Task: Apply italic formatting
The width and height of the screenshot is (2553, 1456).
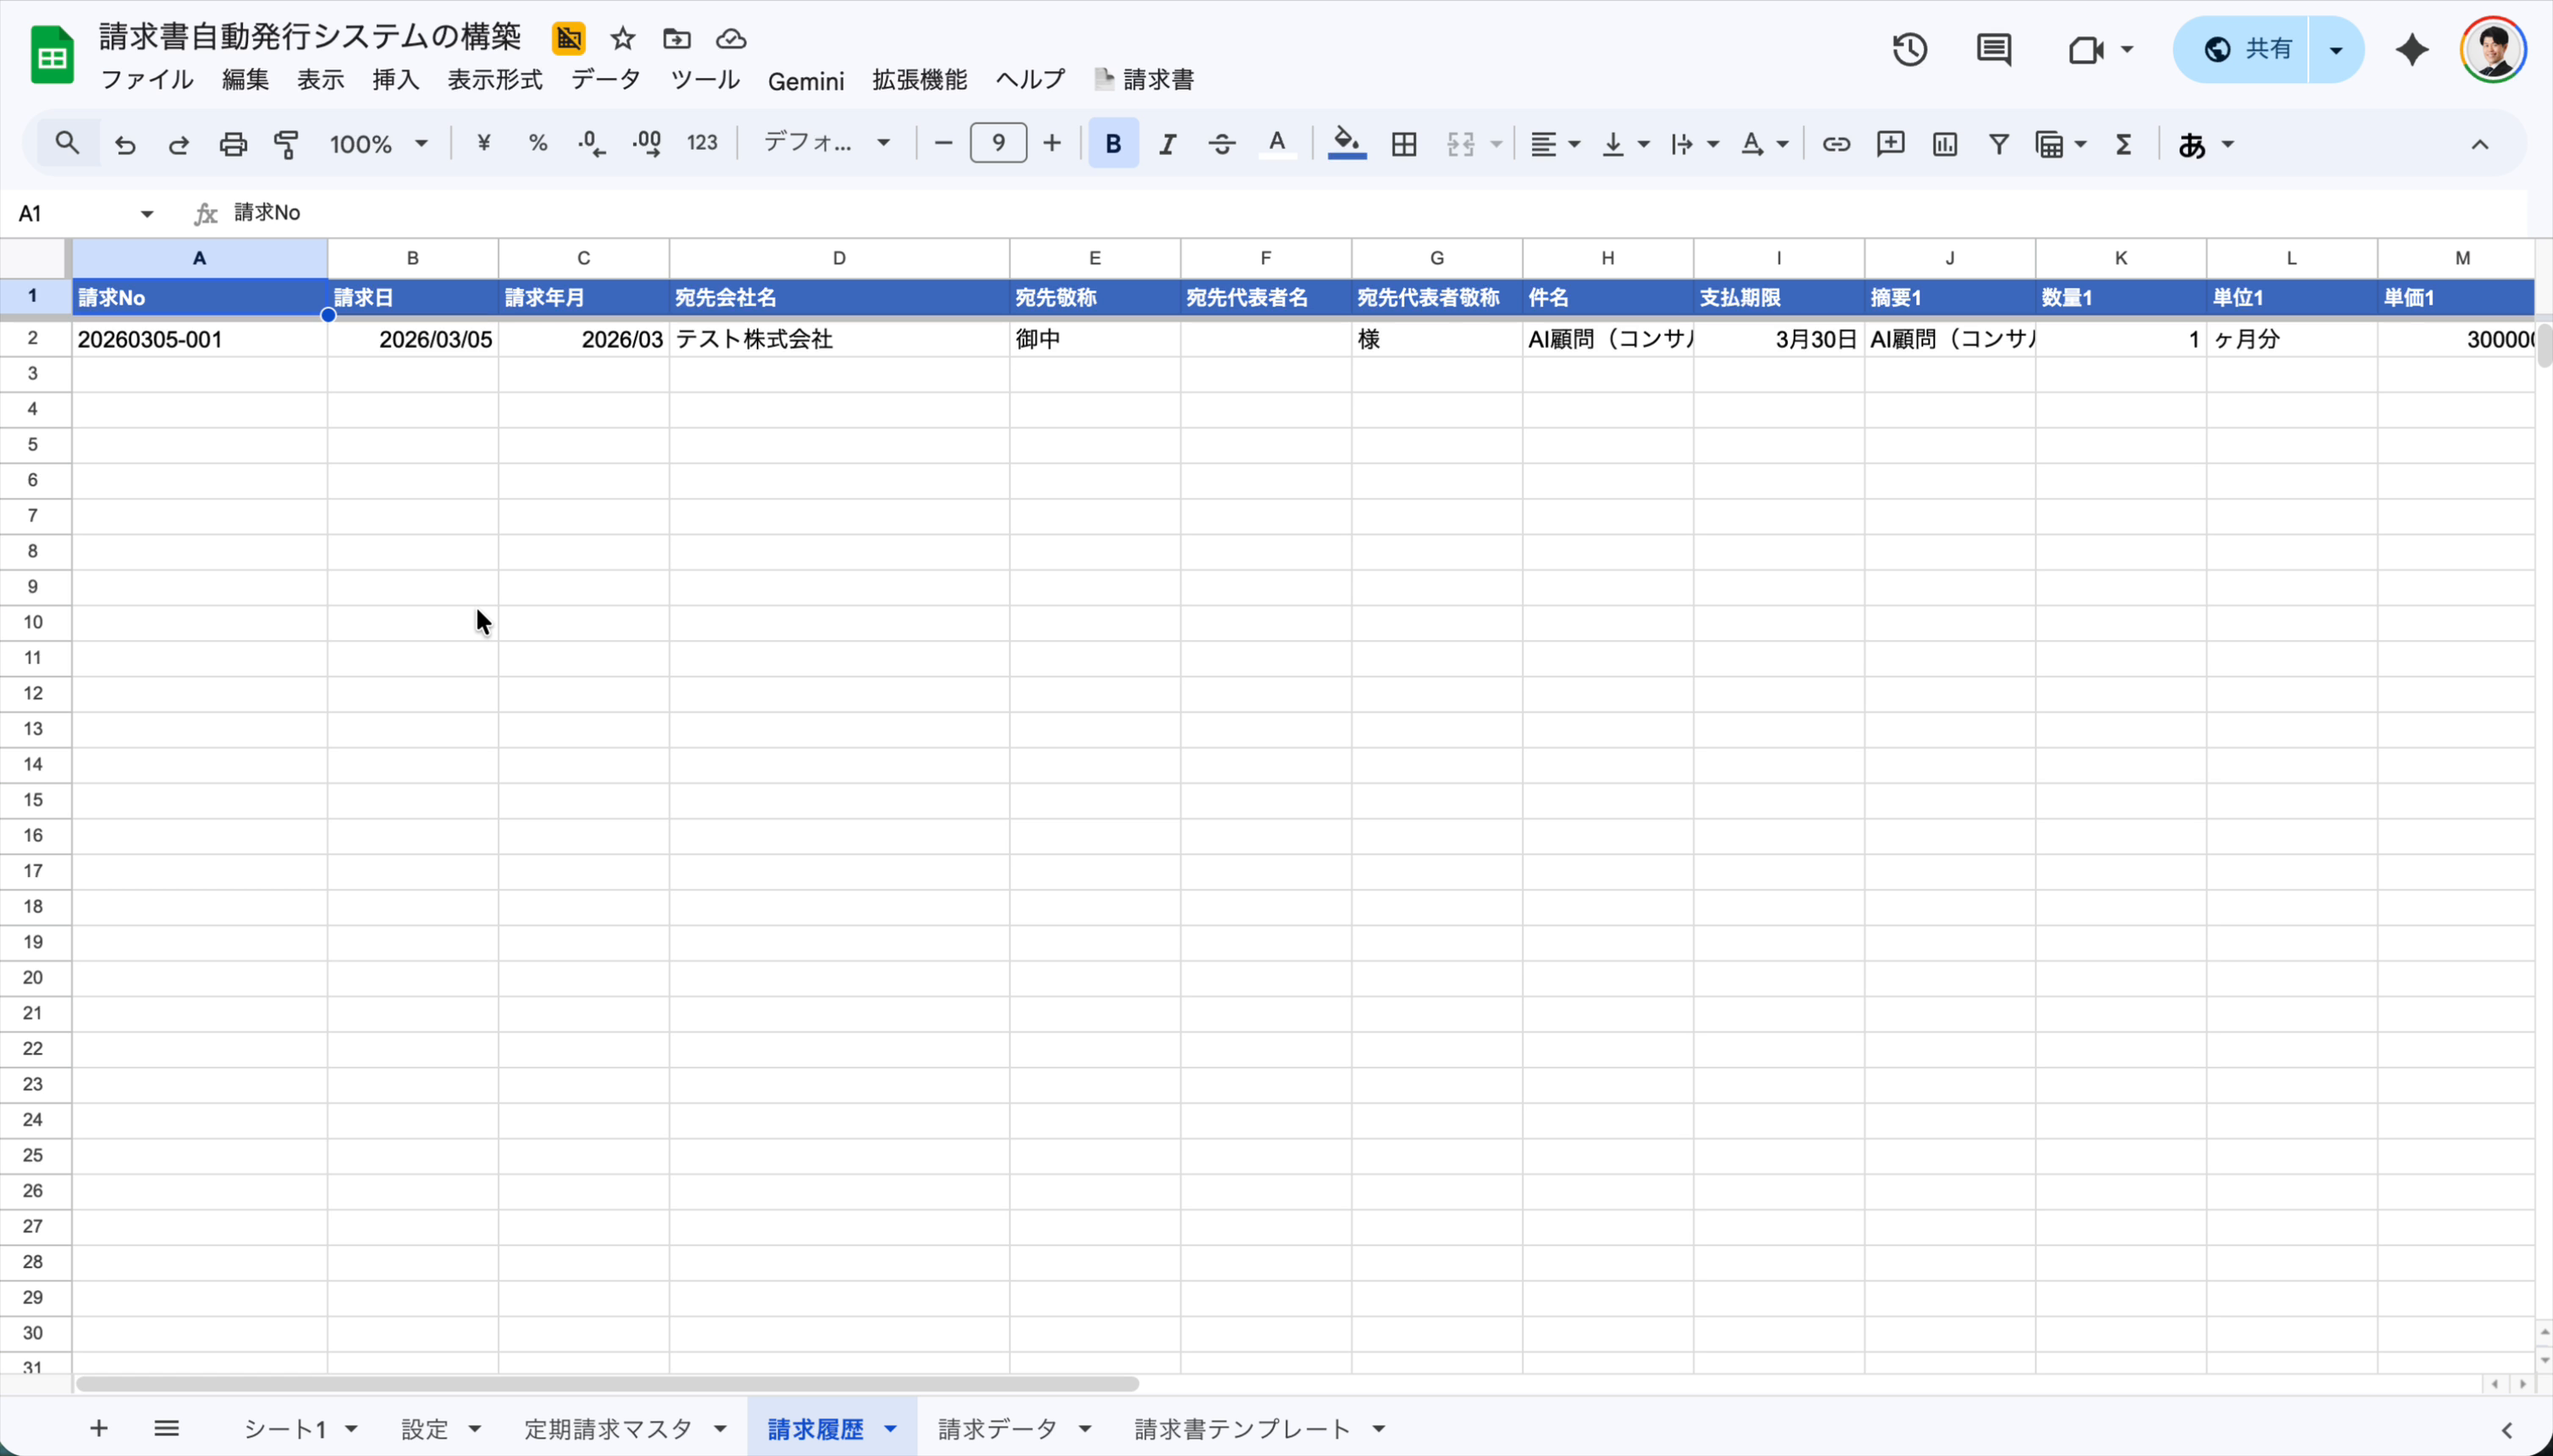Action: [x=1166, y=143]
